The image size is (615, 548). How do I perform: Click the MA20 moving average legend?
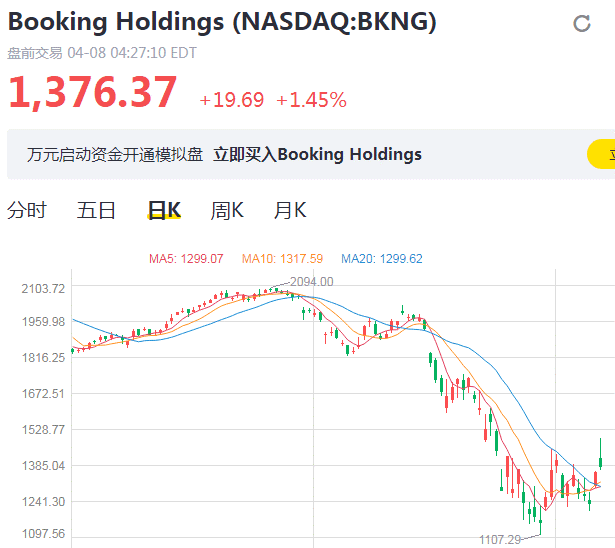coord(381,258)
